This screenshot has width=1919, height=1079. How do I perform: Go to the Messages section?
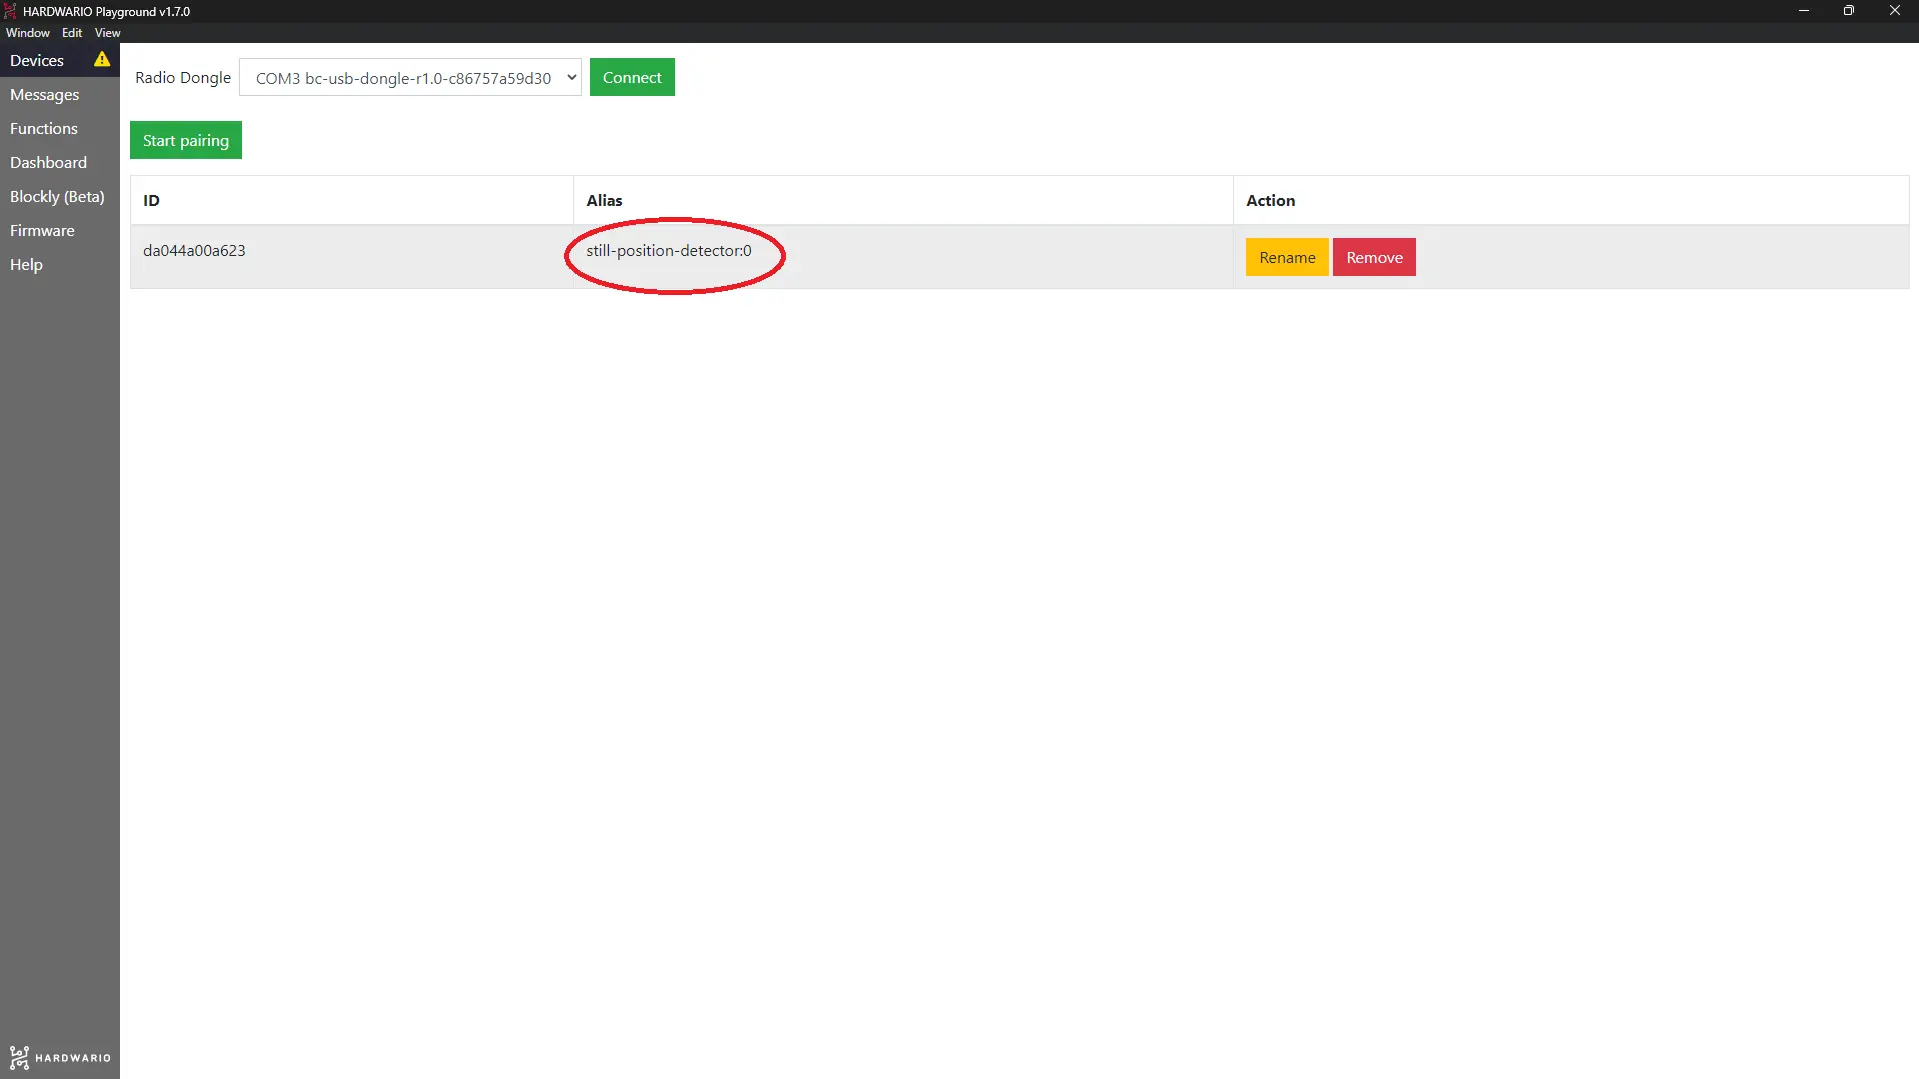click(x=60, y=94)
